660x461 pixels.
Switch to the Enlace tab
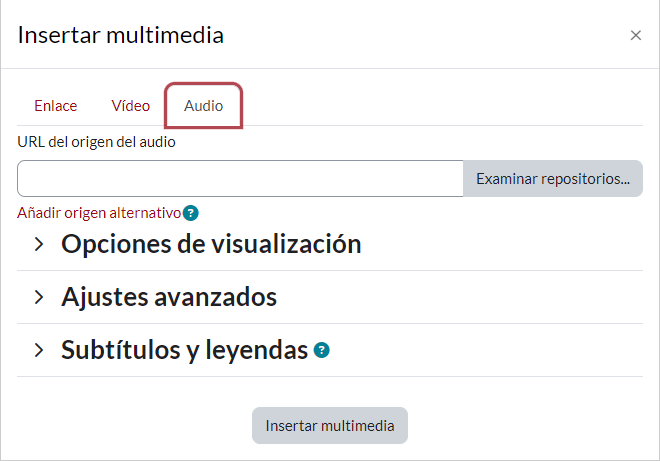click(56, 106)
